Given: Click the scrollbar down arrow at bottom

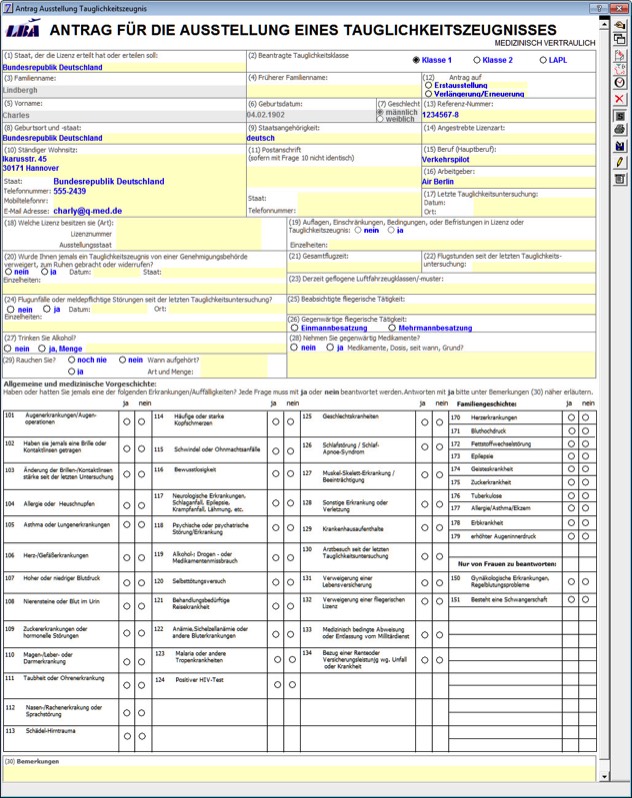Looking at the screenshot, I should click(x=604, y=777).
